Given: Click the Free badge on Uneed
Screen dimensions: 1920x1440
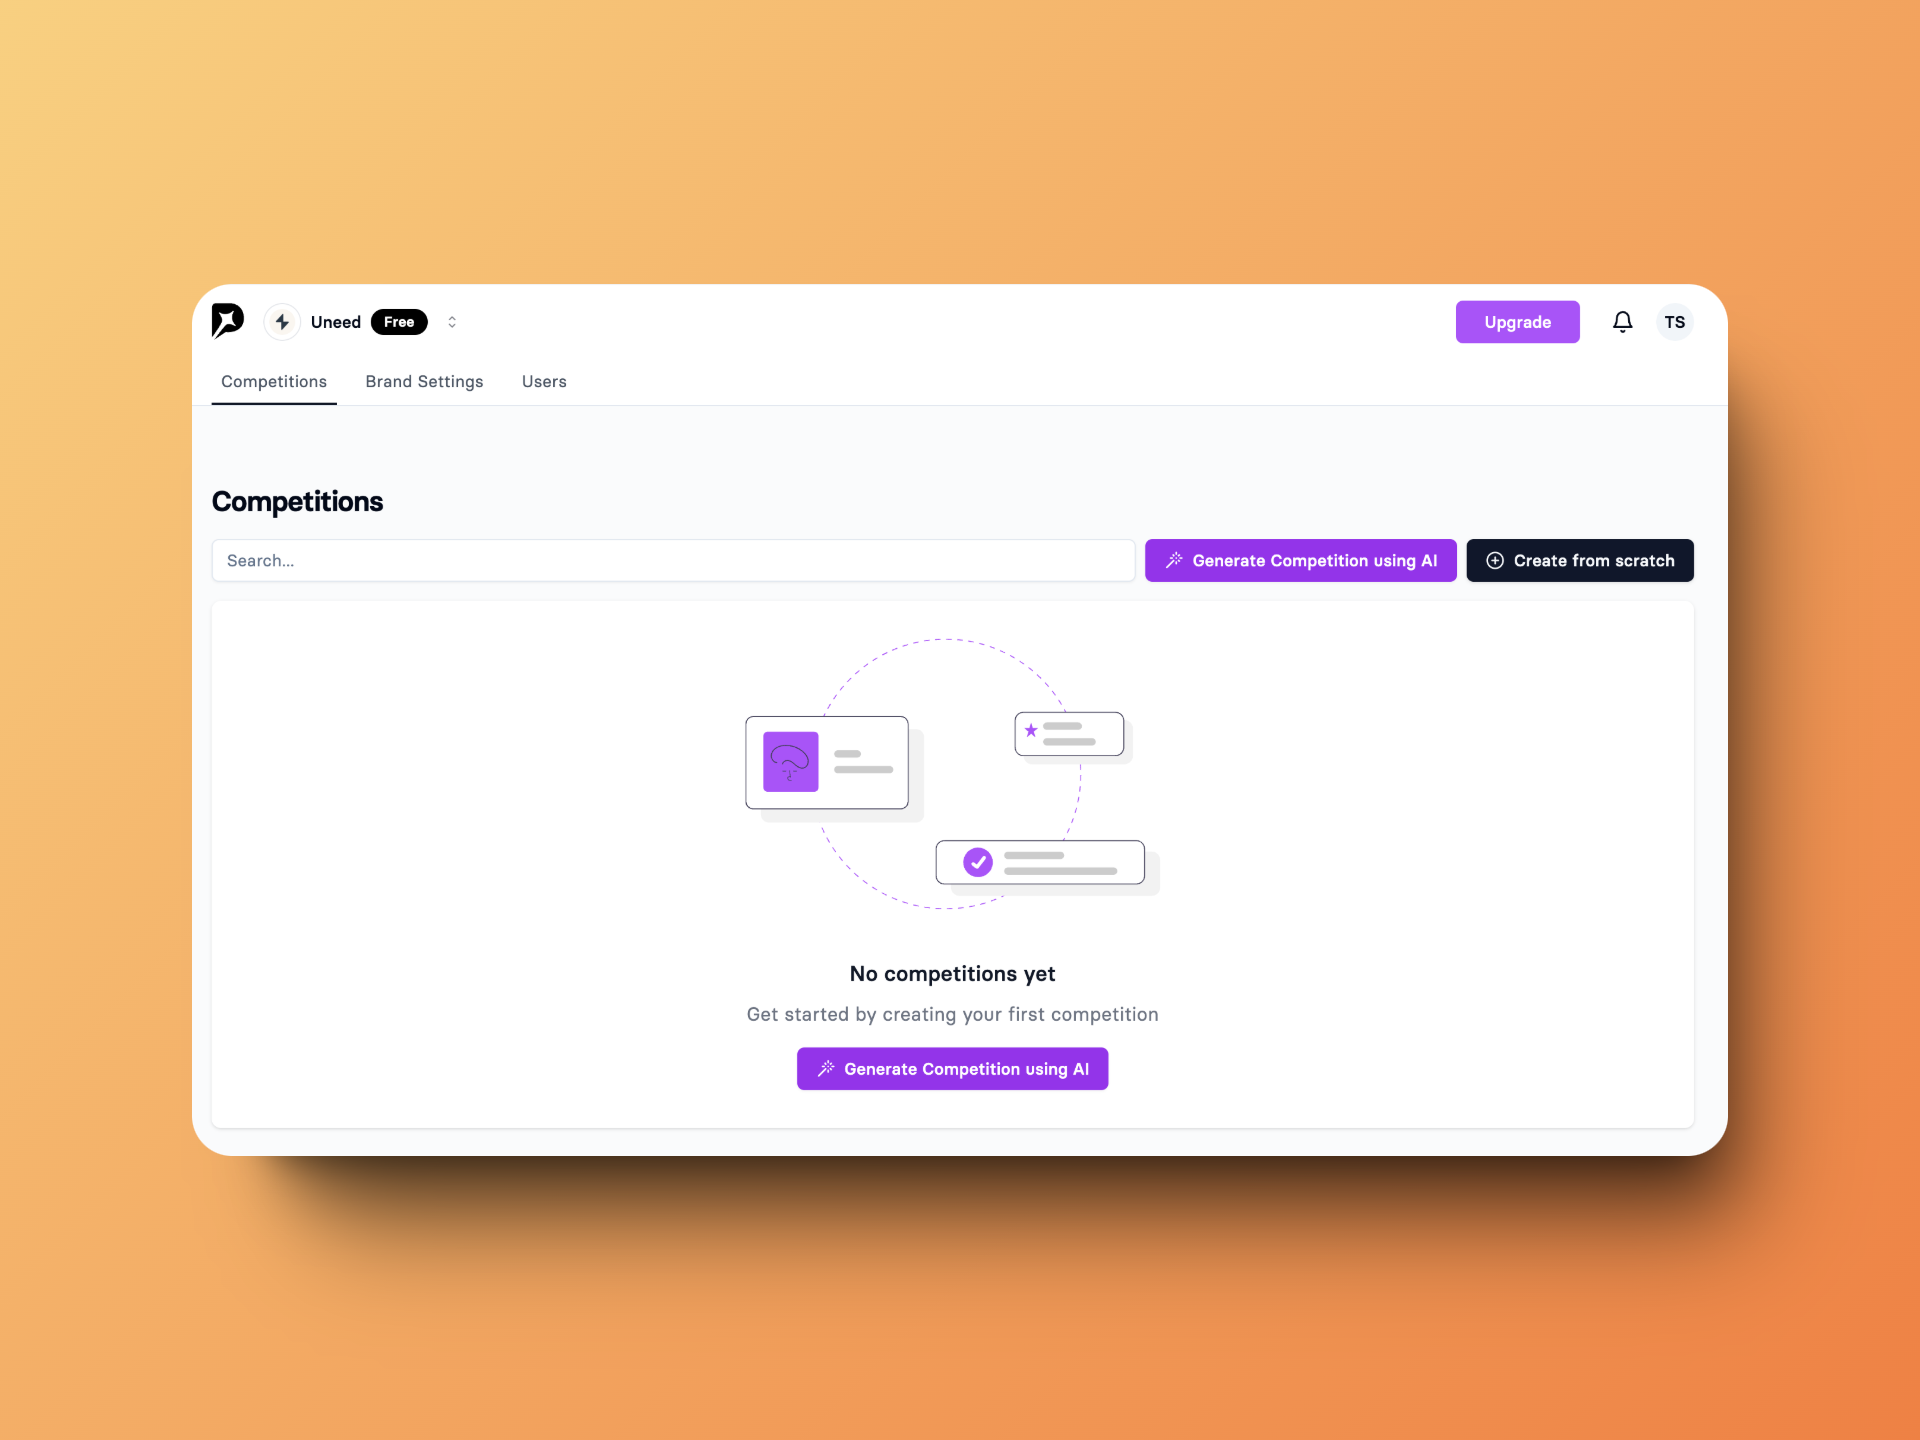Looking at the screenshot, I should (x=398, y=321).
